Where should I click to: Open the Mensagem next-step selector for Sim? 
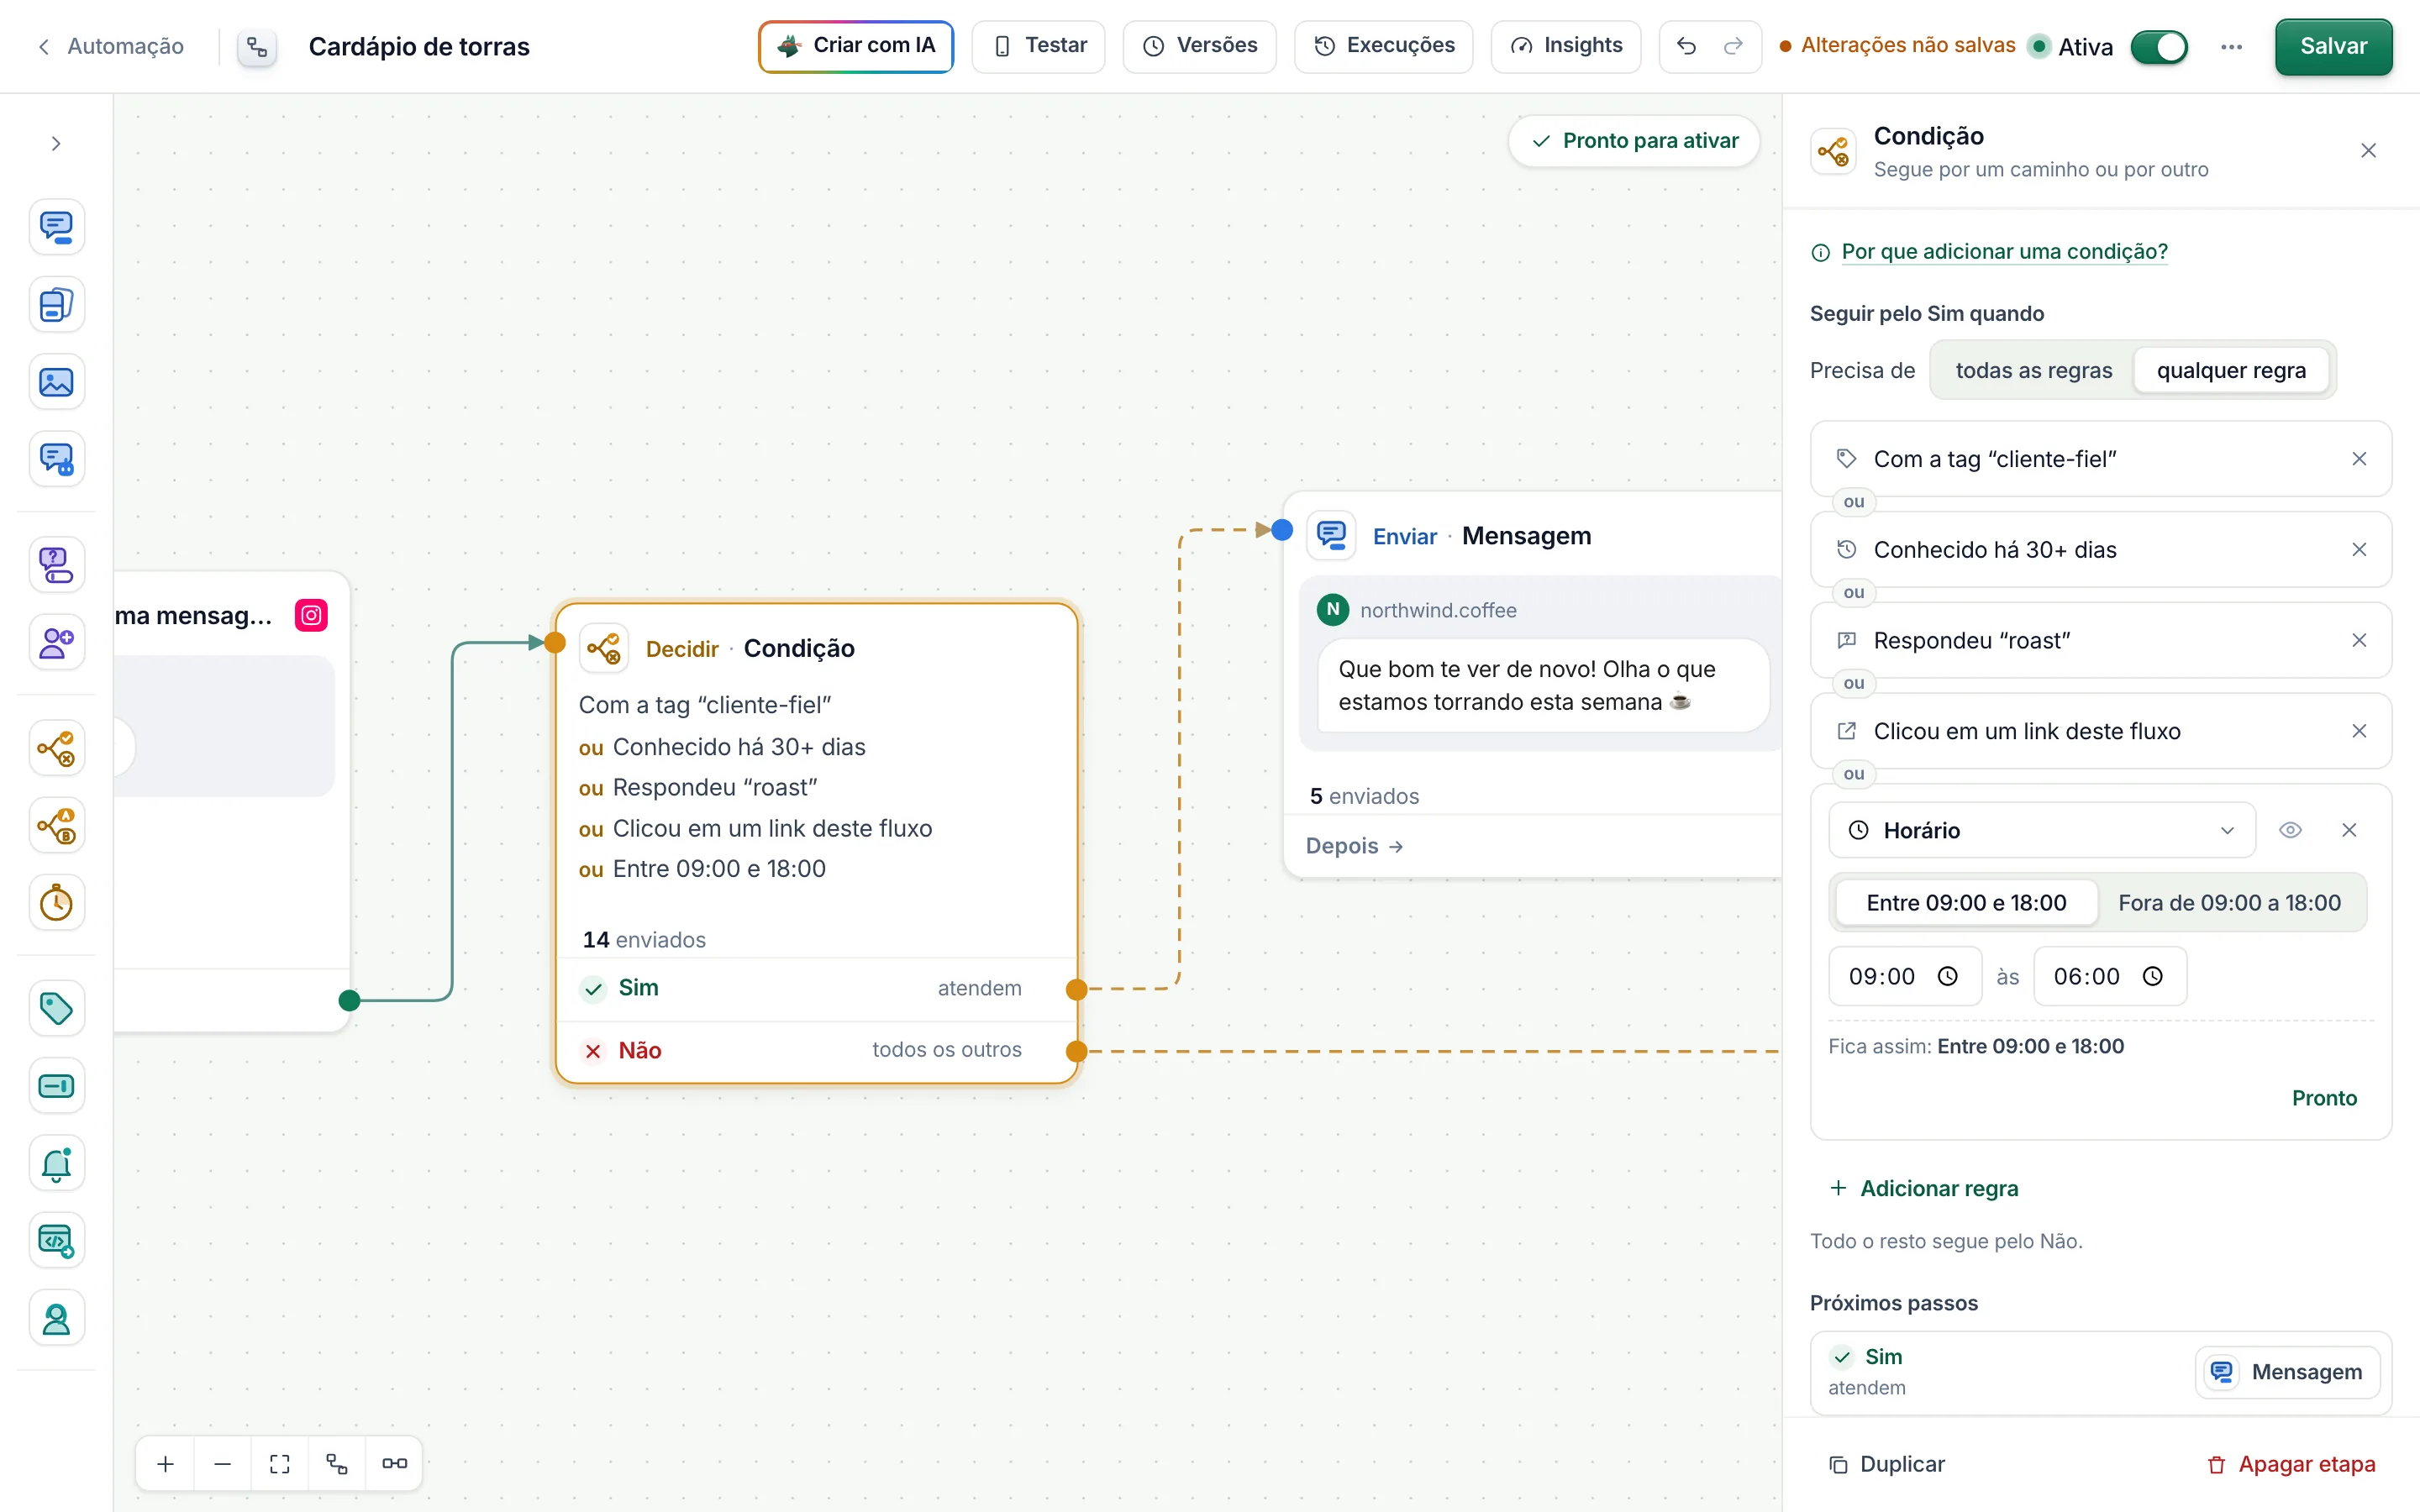click(2287, 1372)
